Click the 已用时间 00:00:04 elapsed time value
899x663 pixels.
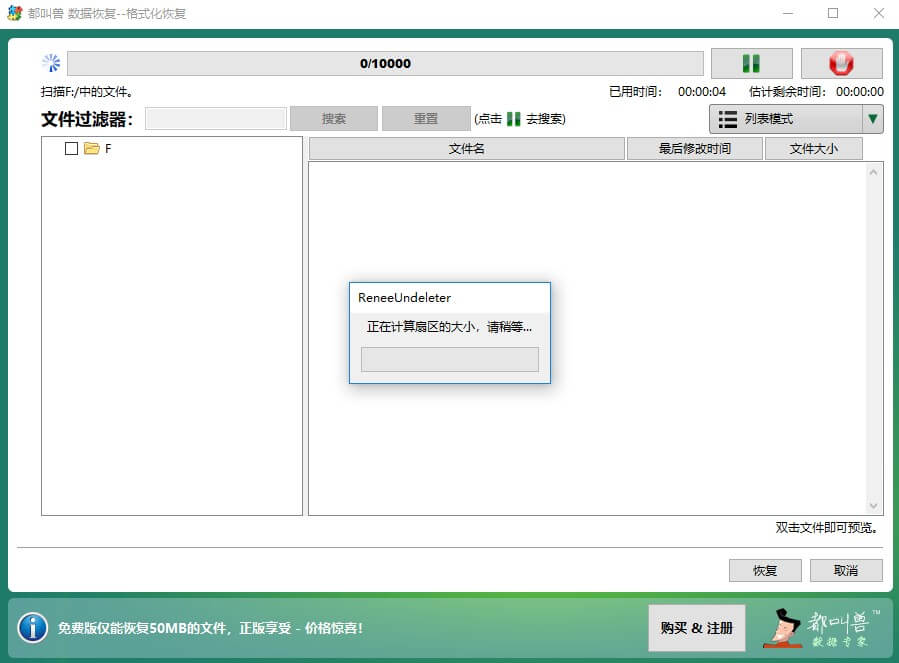click(702, 92)
